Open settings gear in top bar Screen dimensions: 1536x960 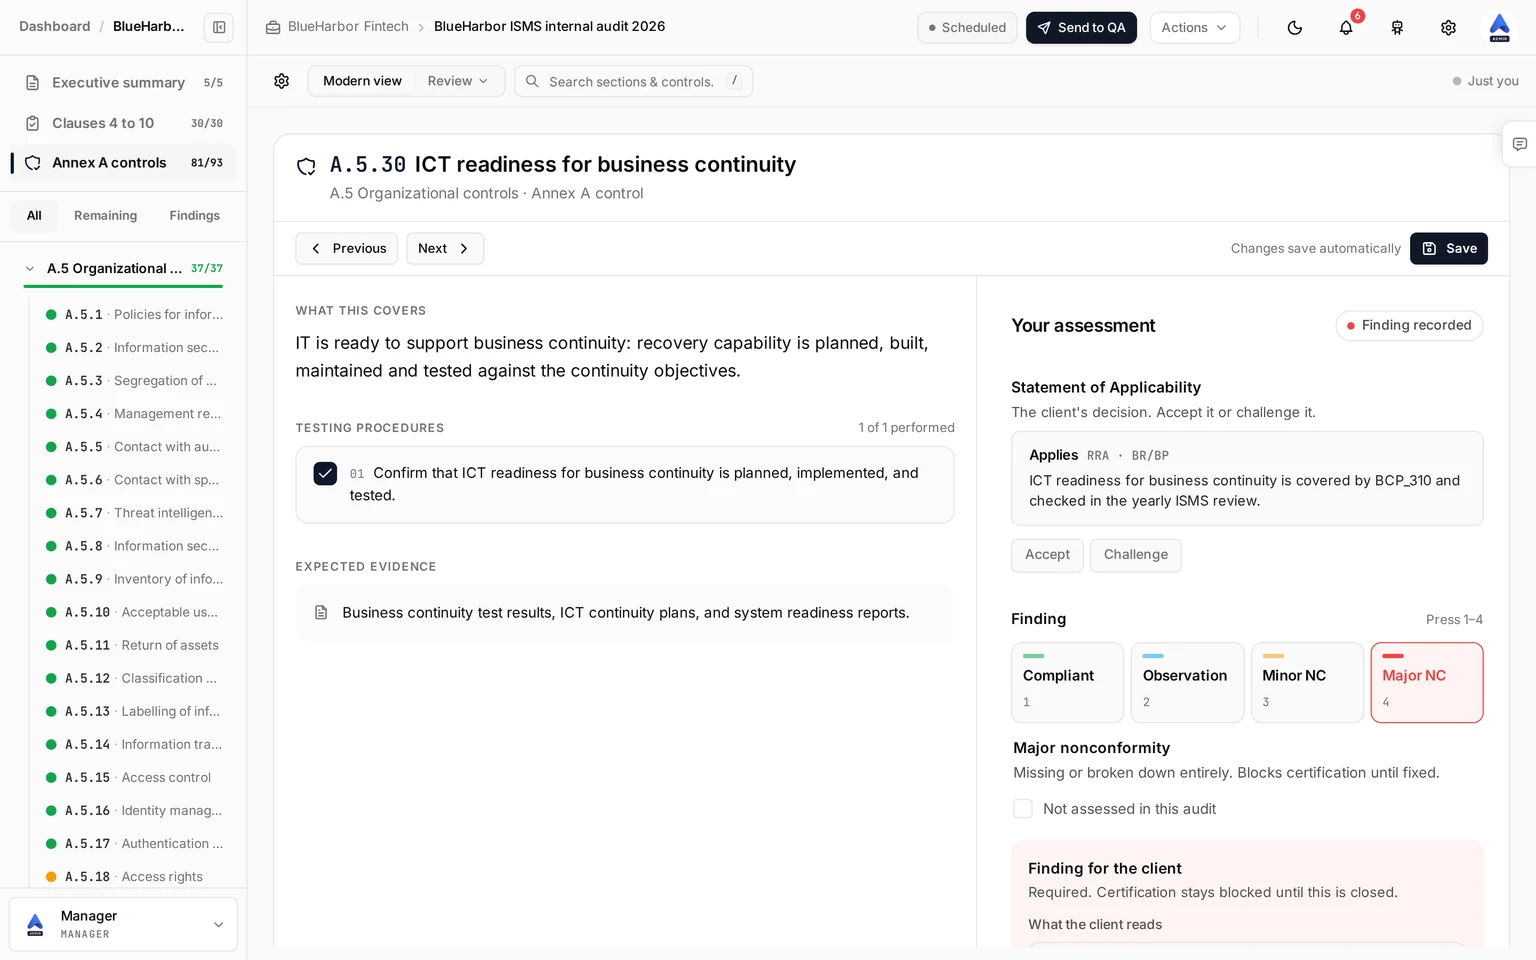pos(1448,27)
